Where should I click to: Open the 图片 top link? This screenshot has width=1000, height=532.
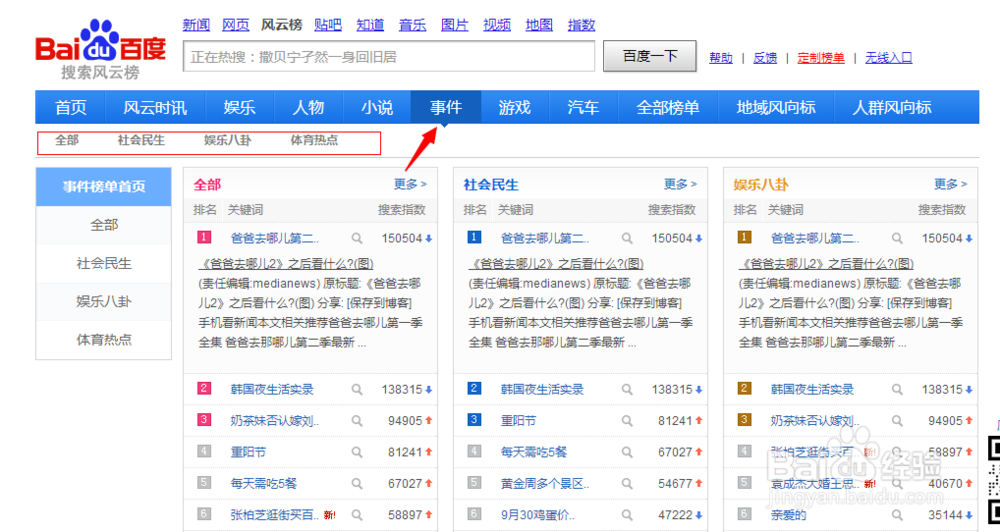click(x=454, y=25)
